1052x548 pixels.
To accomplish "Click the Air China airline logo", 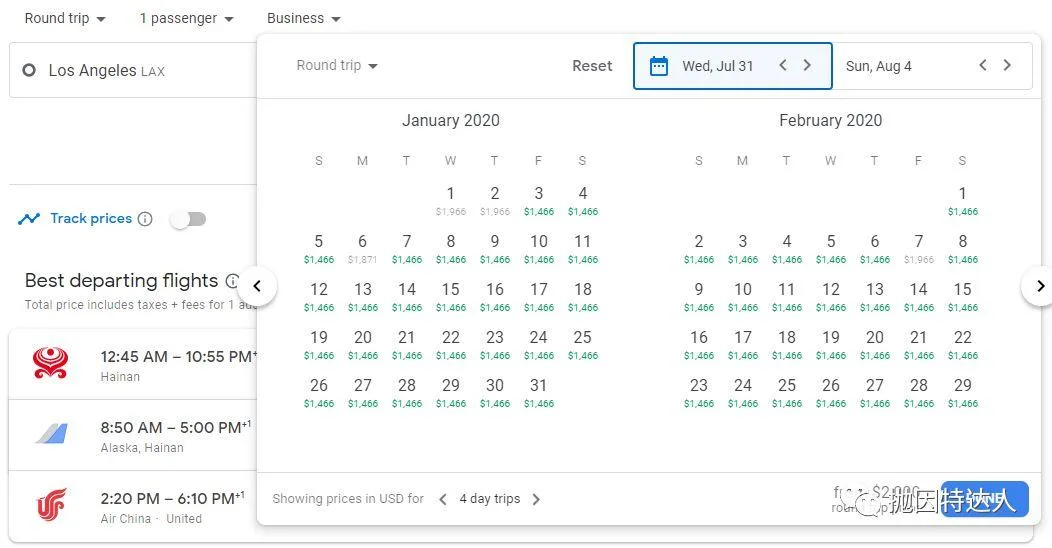I will coord(50,507).
